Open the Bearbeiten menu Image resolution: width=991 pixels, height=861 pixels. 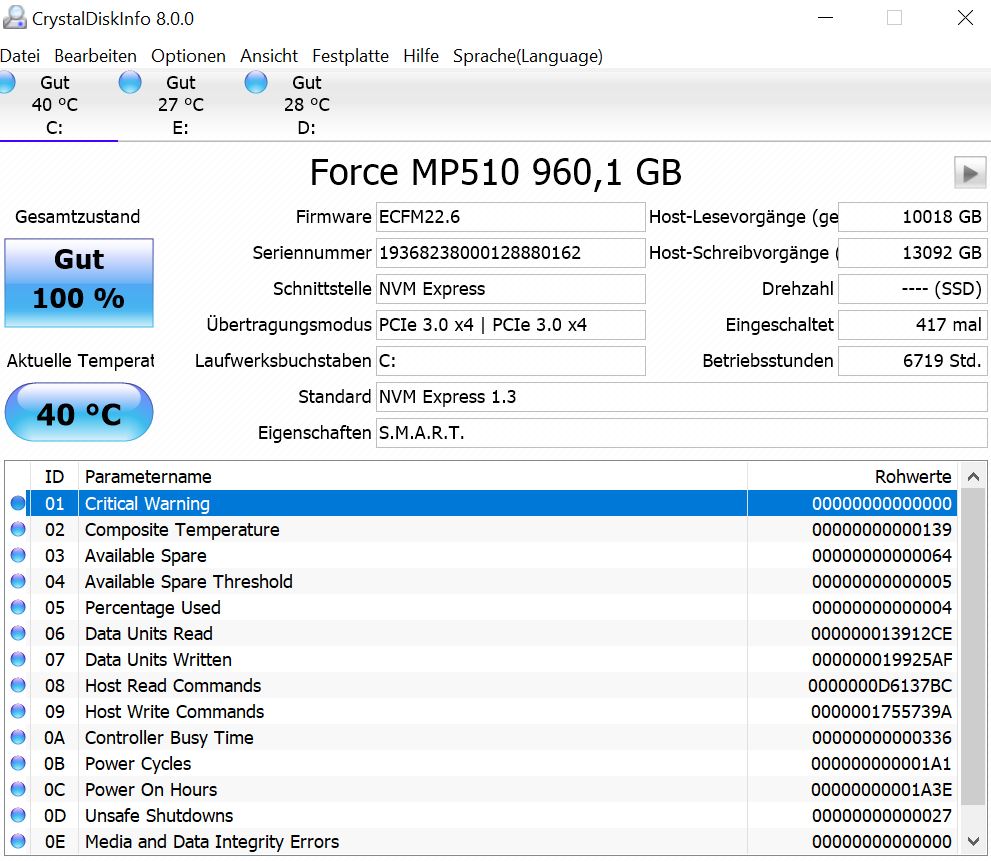pyautogui.click(x=95, y=56)
